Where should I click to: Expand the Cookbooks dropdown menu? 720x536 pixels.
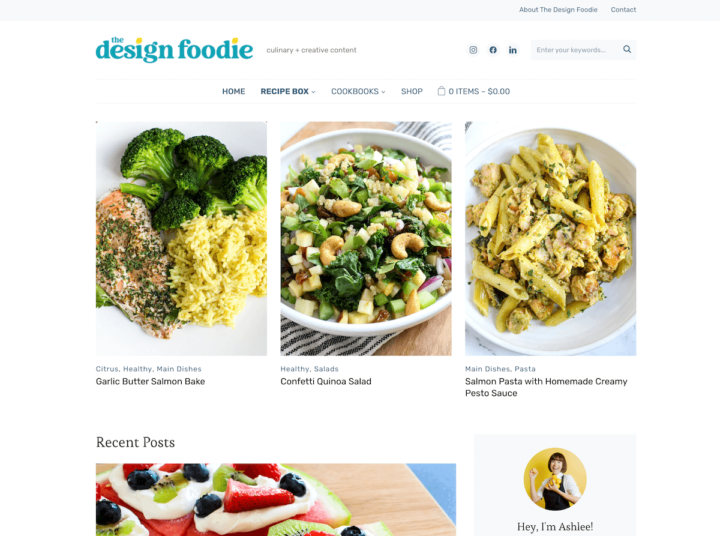[x=358, y=91]
